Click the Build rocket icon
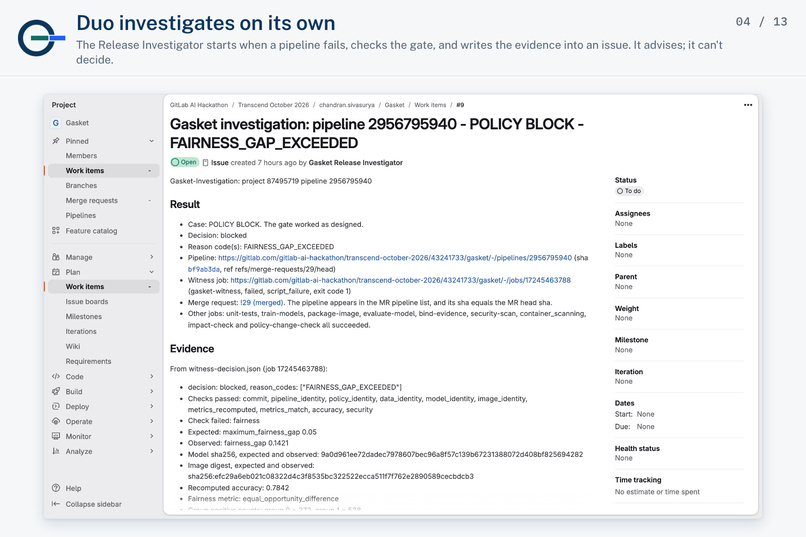This screenshot has width=806, height=537. click(x=56, y=391)
